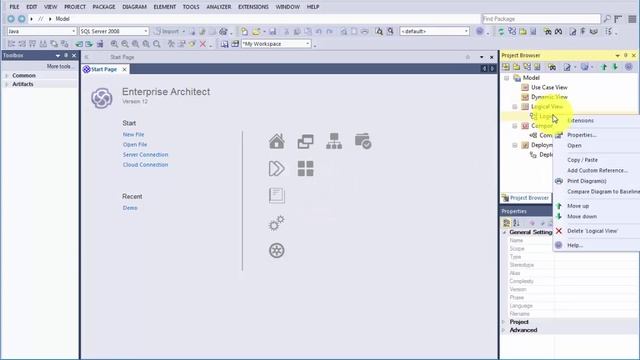Expand the Project properties section

(x=504, y=322)
